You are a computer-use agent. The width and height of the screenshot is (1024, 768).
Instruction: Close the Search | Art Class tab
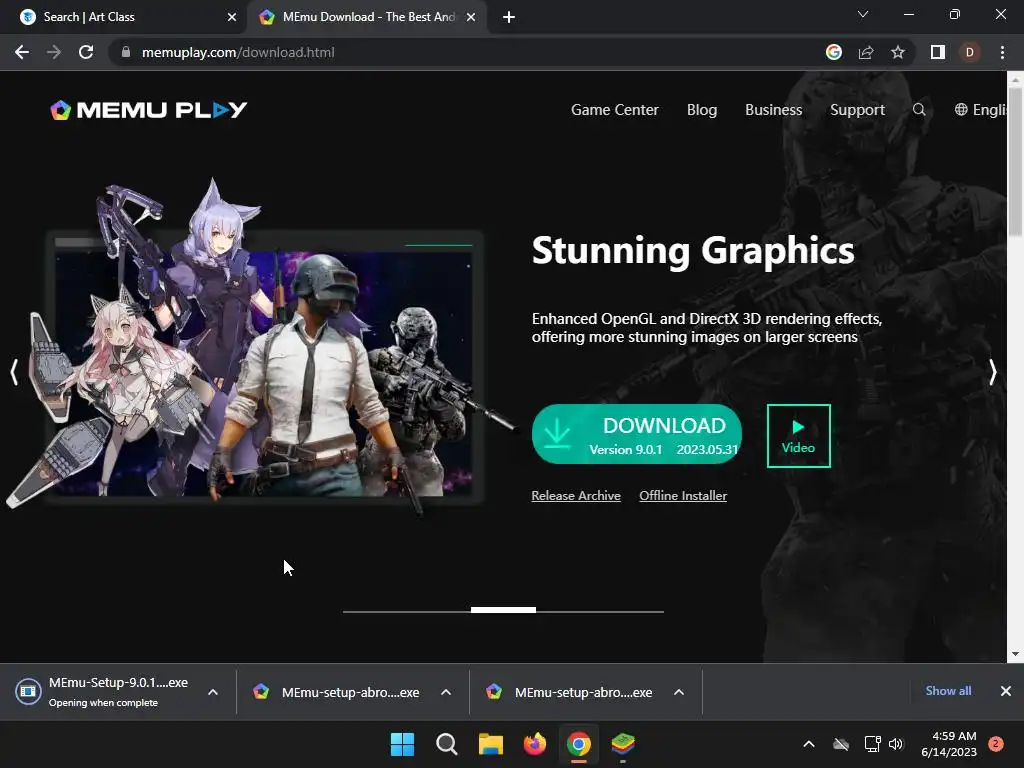click(232, 17)
